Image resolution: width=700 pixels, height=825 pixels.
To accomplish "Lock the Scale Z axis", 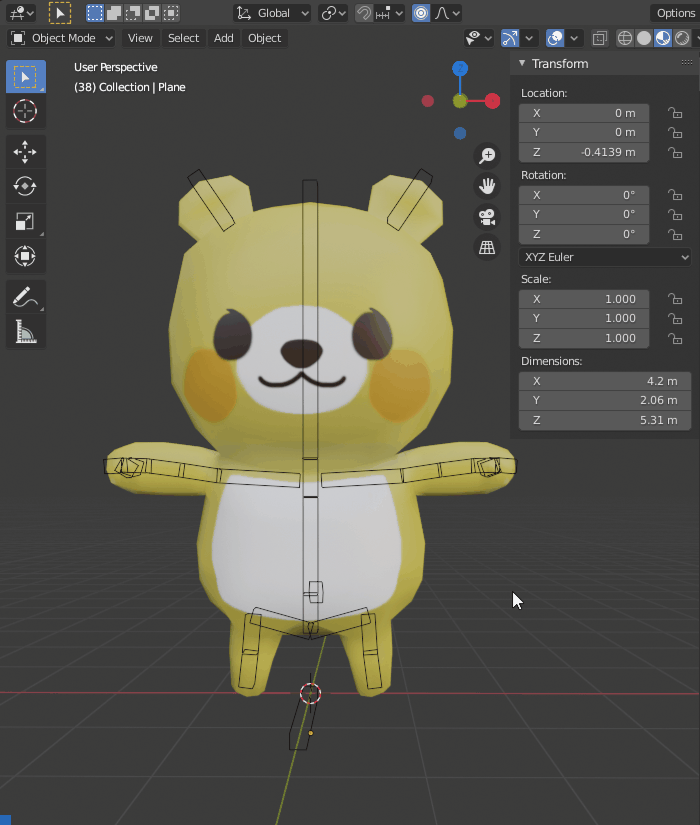I will 675,338.
